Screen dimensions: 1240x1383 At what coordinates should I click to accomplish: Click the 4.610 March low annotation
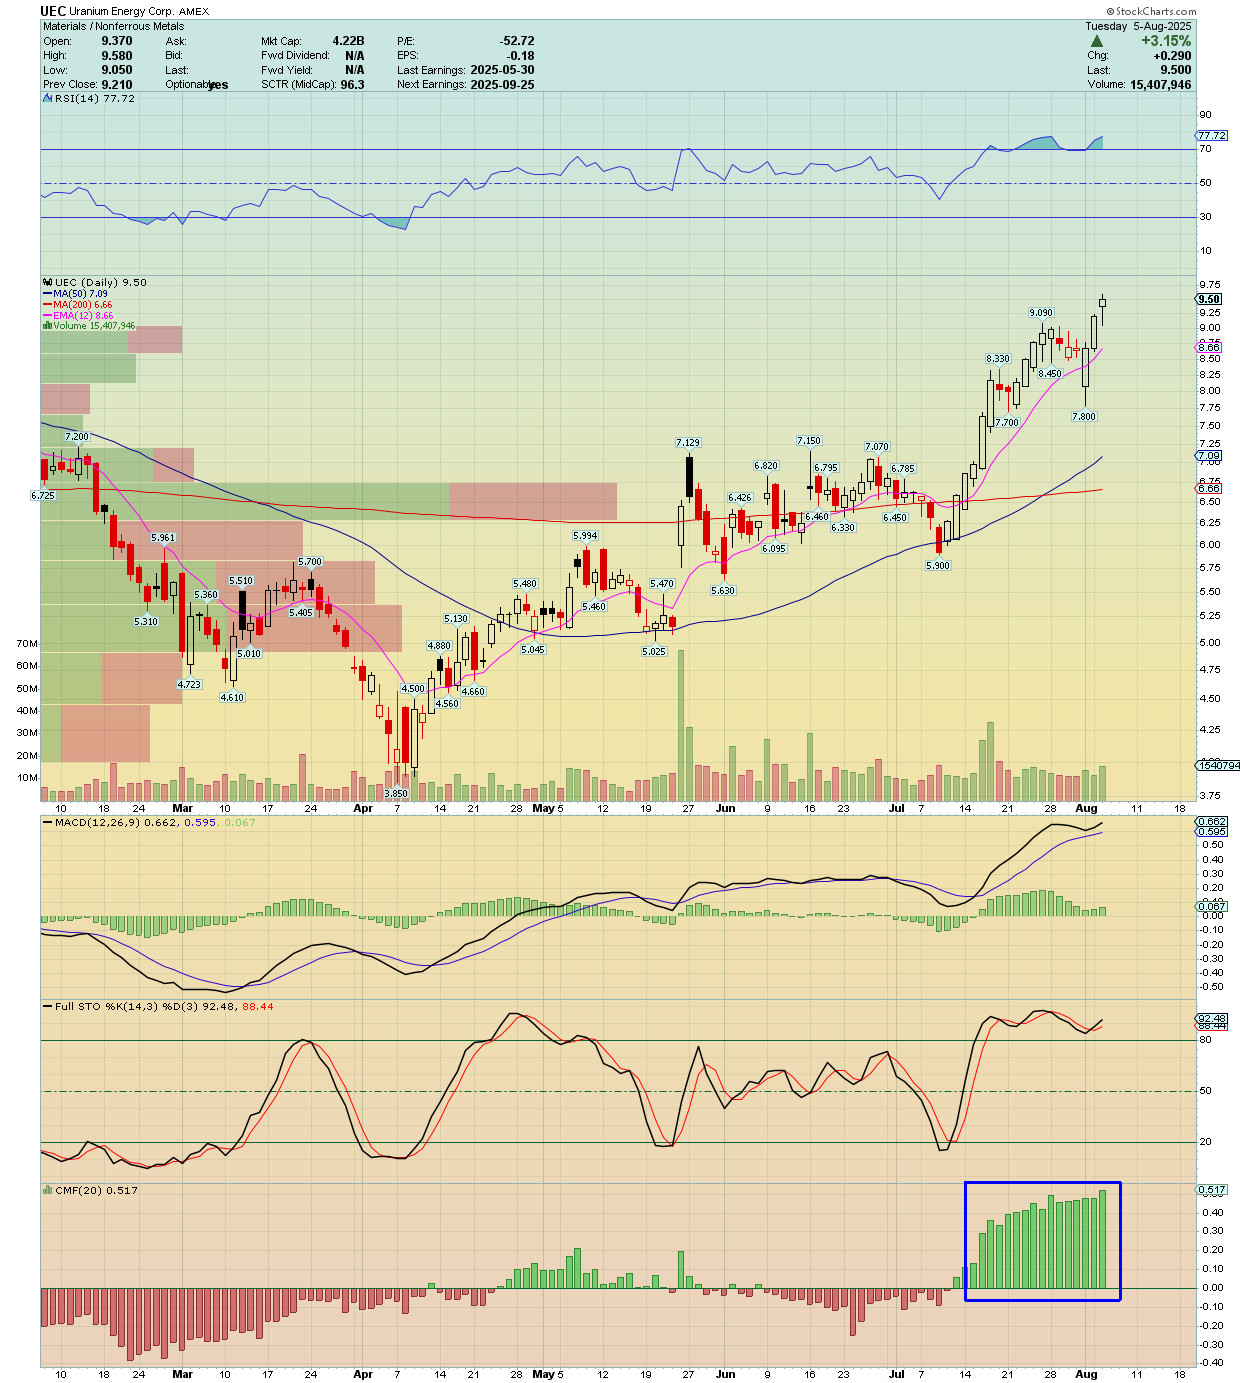232,697
